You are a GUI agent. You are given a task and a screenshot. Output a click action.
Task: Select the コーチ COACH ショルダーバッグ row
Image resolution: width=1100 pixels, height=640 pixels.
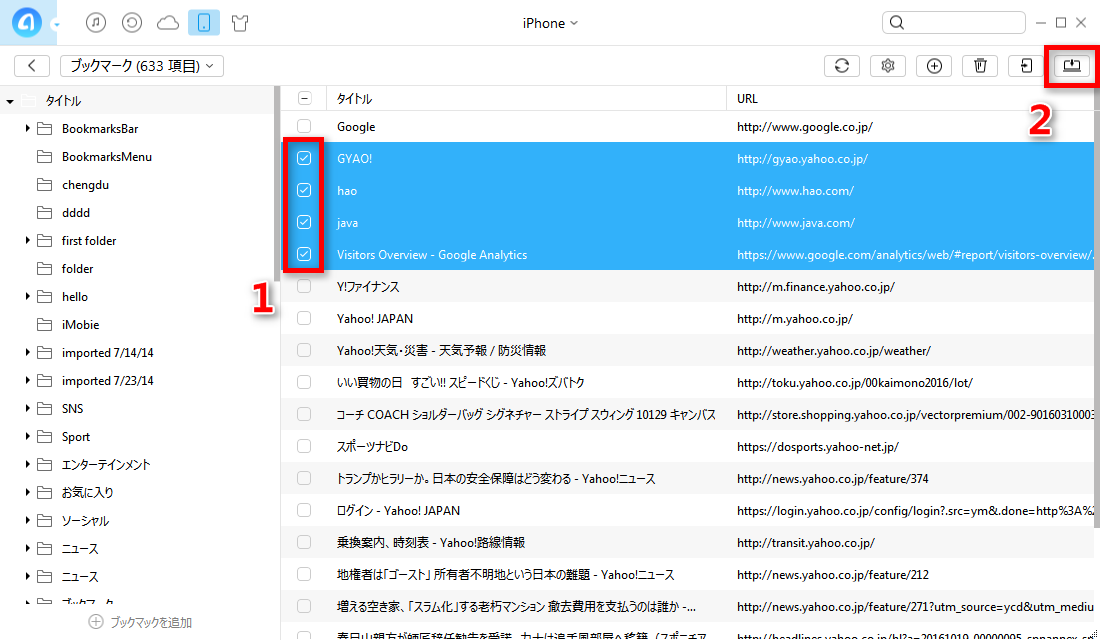pyautogui.click(x=687, y=414)
